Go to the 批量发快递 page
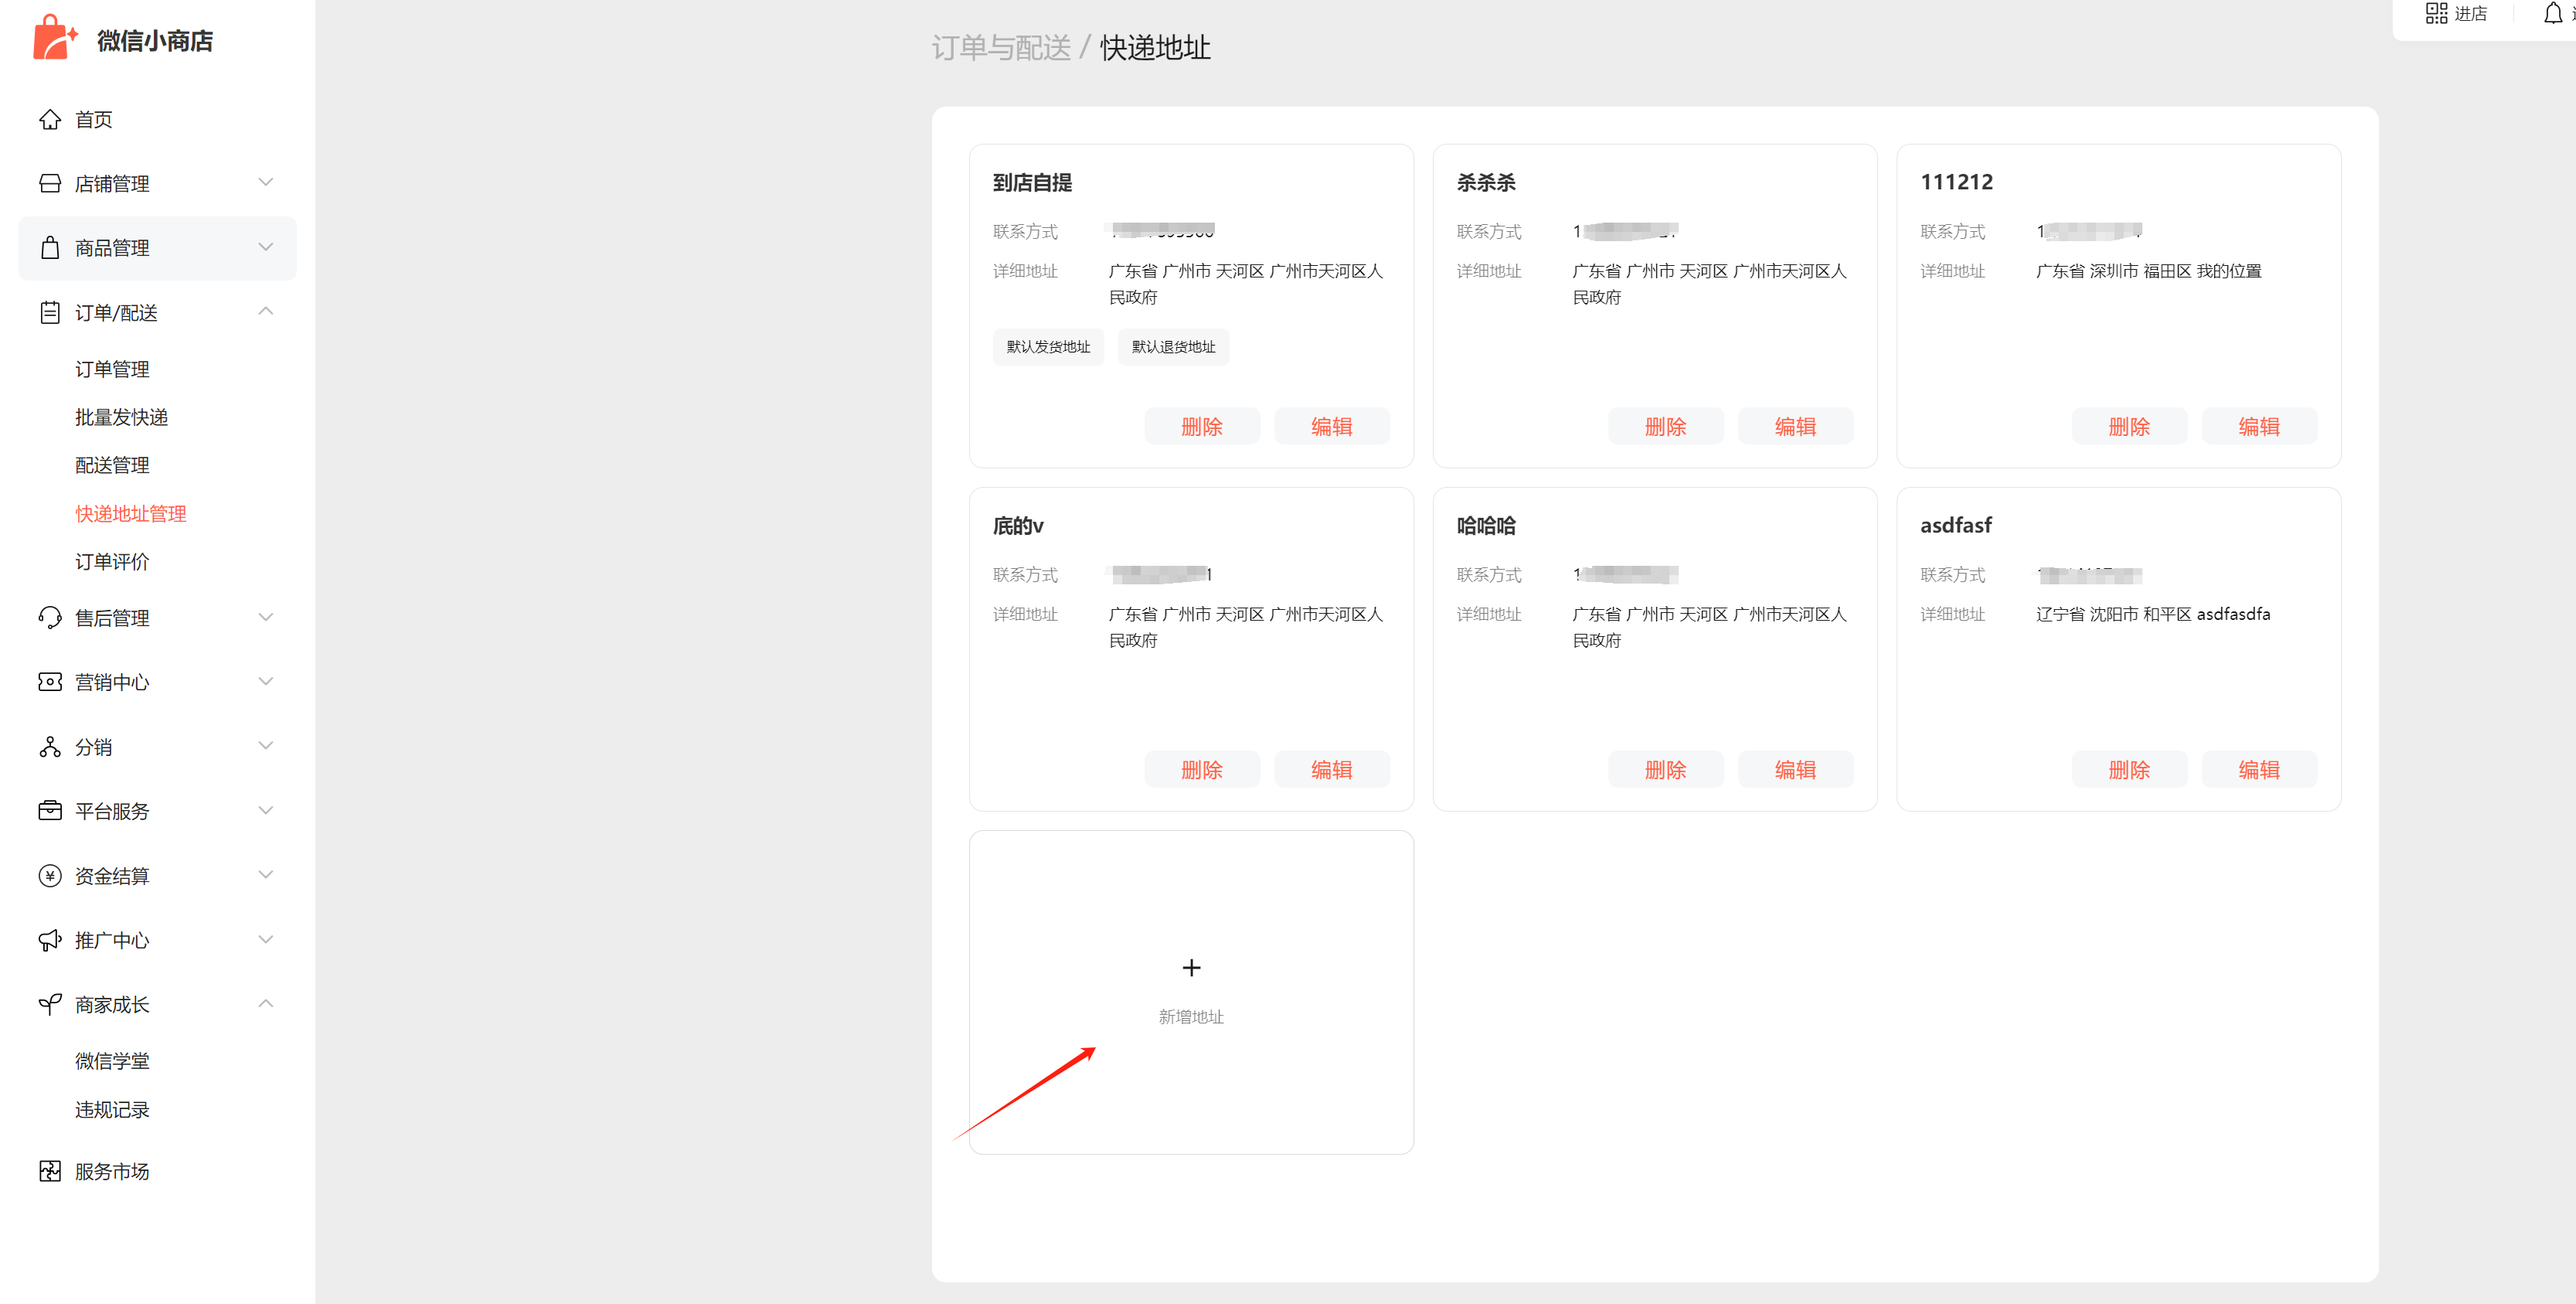 [x=121, y=417]
